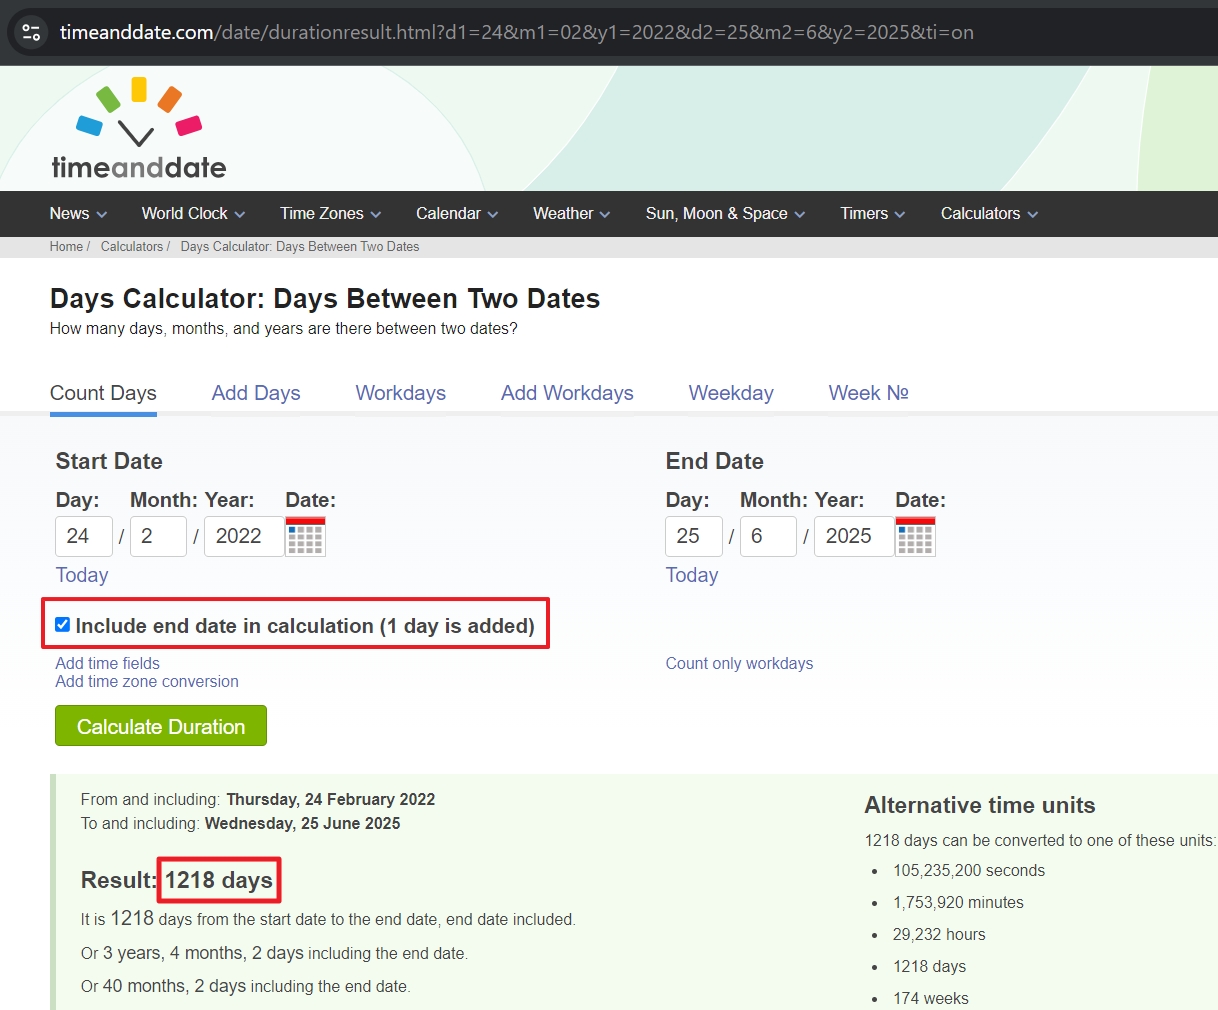Click '105,235,200 seconds' list item
Screen dimensions: 1218x1010
[969, 871]
